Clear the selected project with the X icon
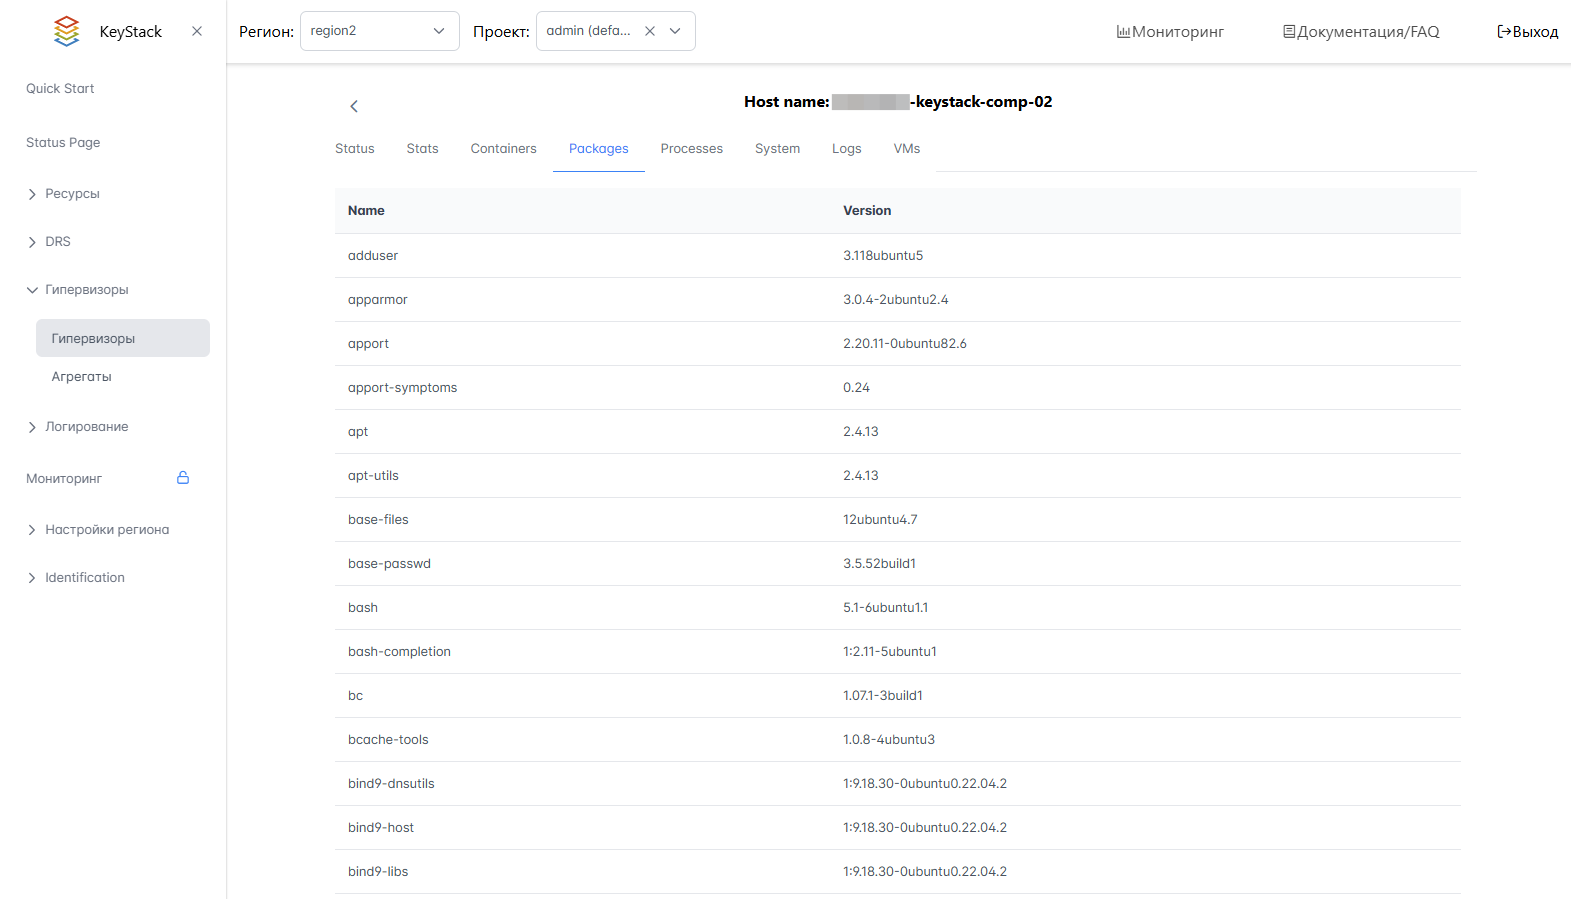This screenshot has height=899, width=1571. (x=650, y=31)
